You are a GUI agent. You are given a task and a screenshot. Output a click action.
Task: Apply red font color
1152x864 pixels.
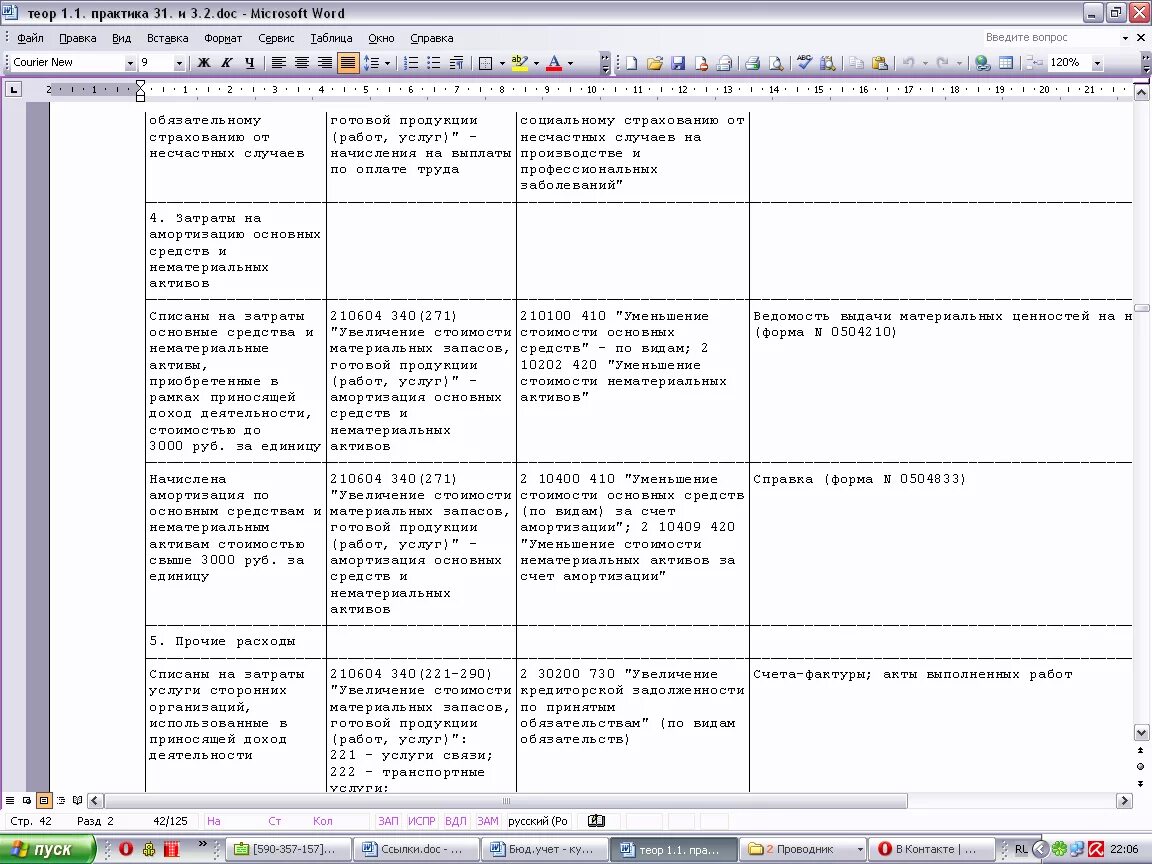click(x=554, y=63)
